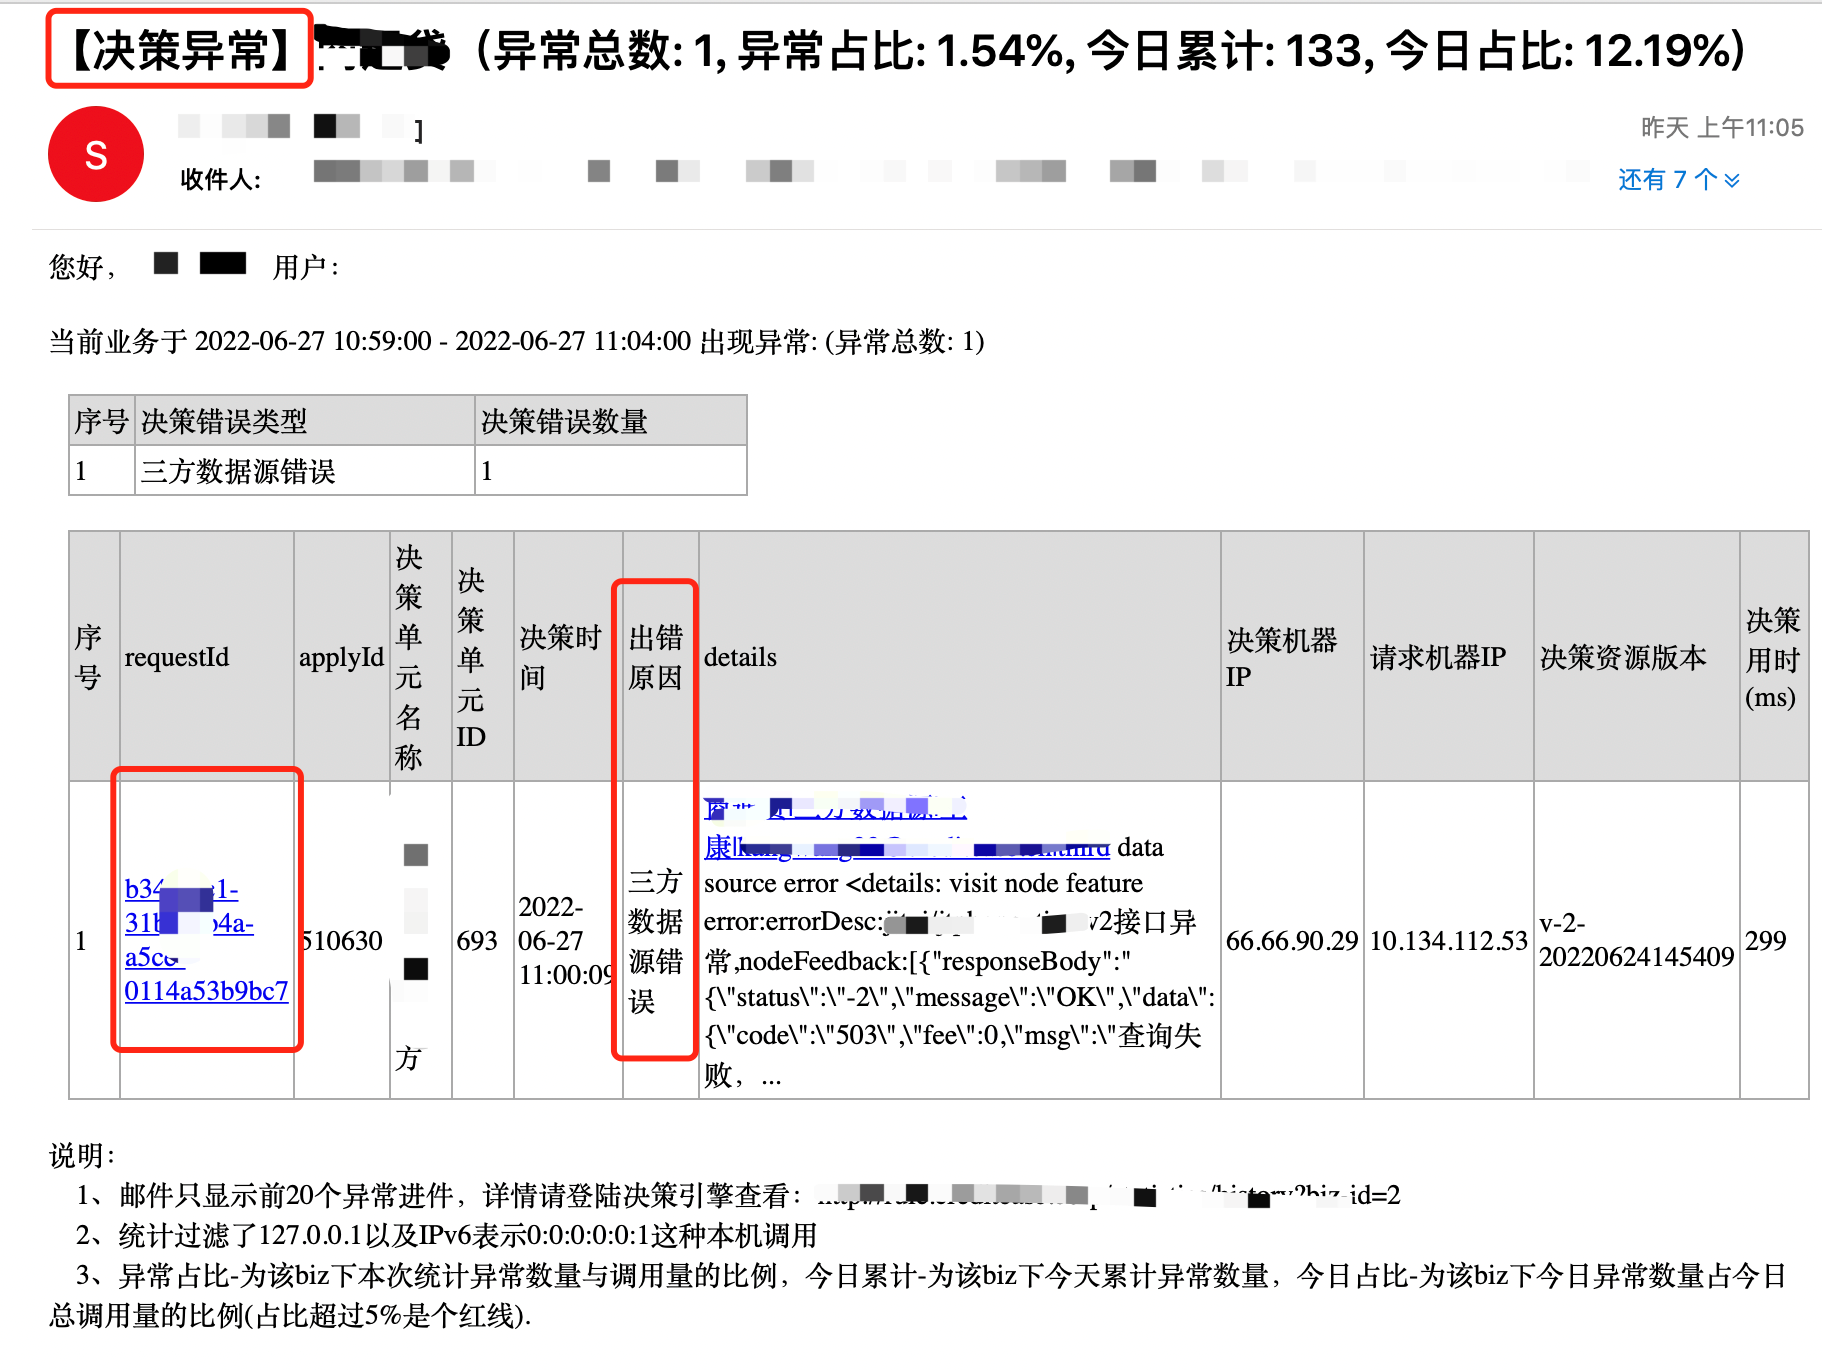Image resolution: width=1822 pixels, height=1370 pixels.
Task: Select decision machine IP 66.66.90.29
Action: [1292, 940]
